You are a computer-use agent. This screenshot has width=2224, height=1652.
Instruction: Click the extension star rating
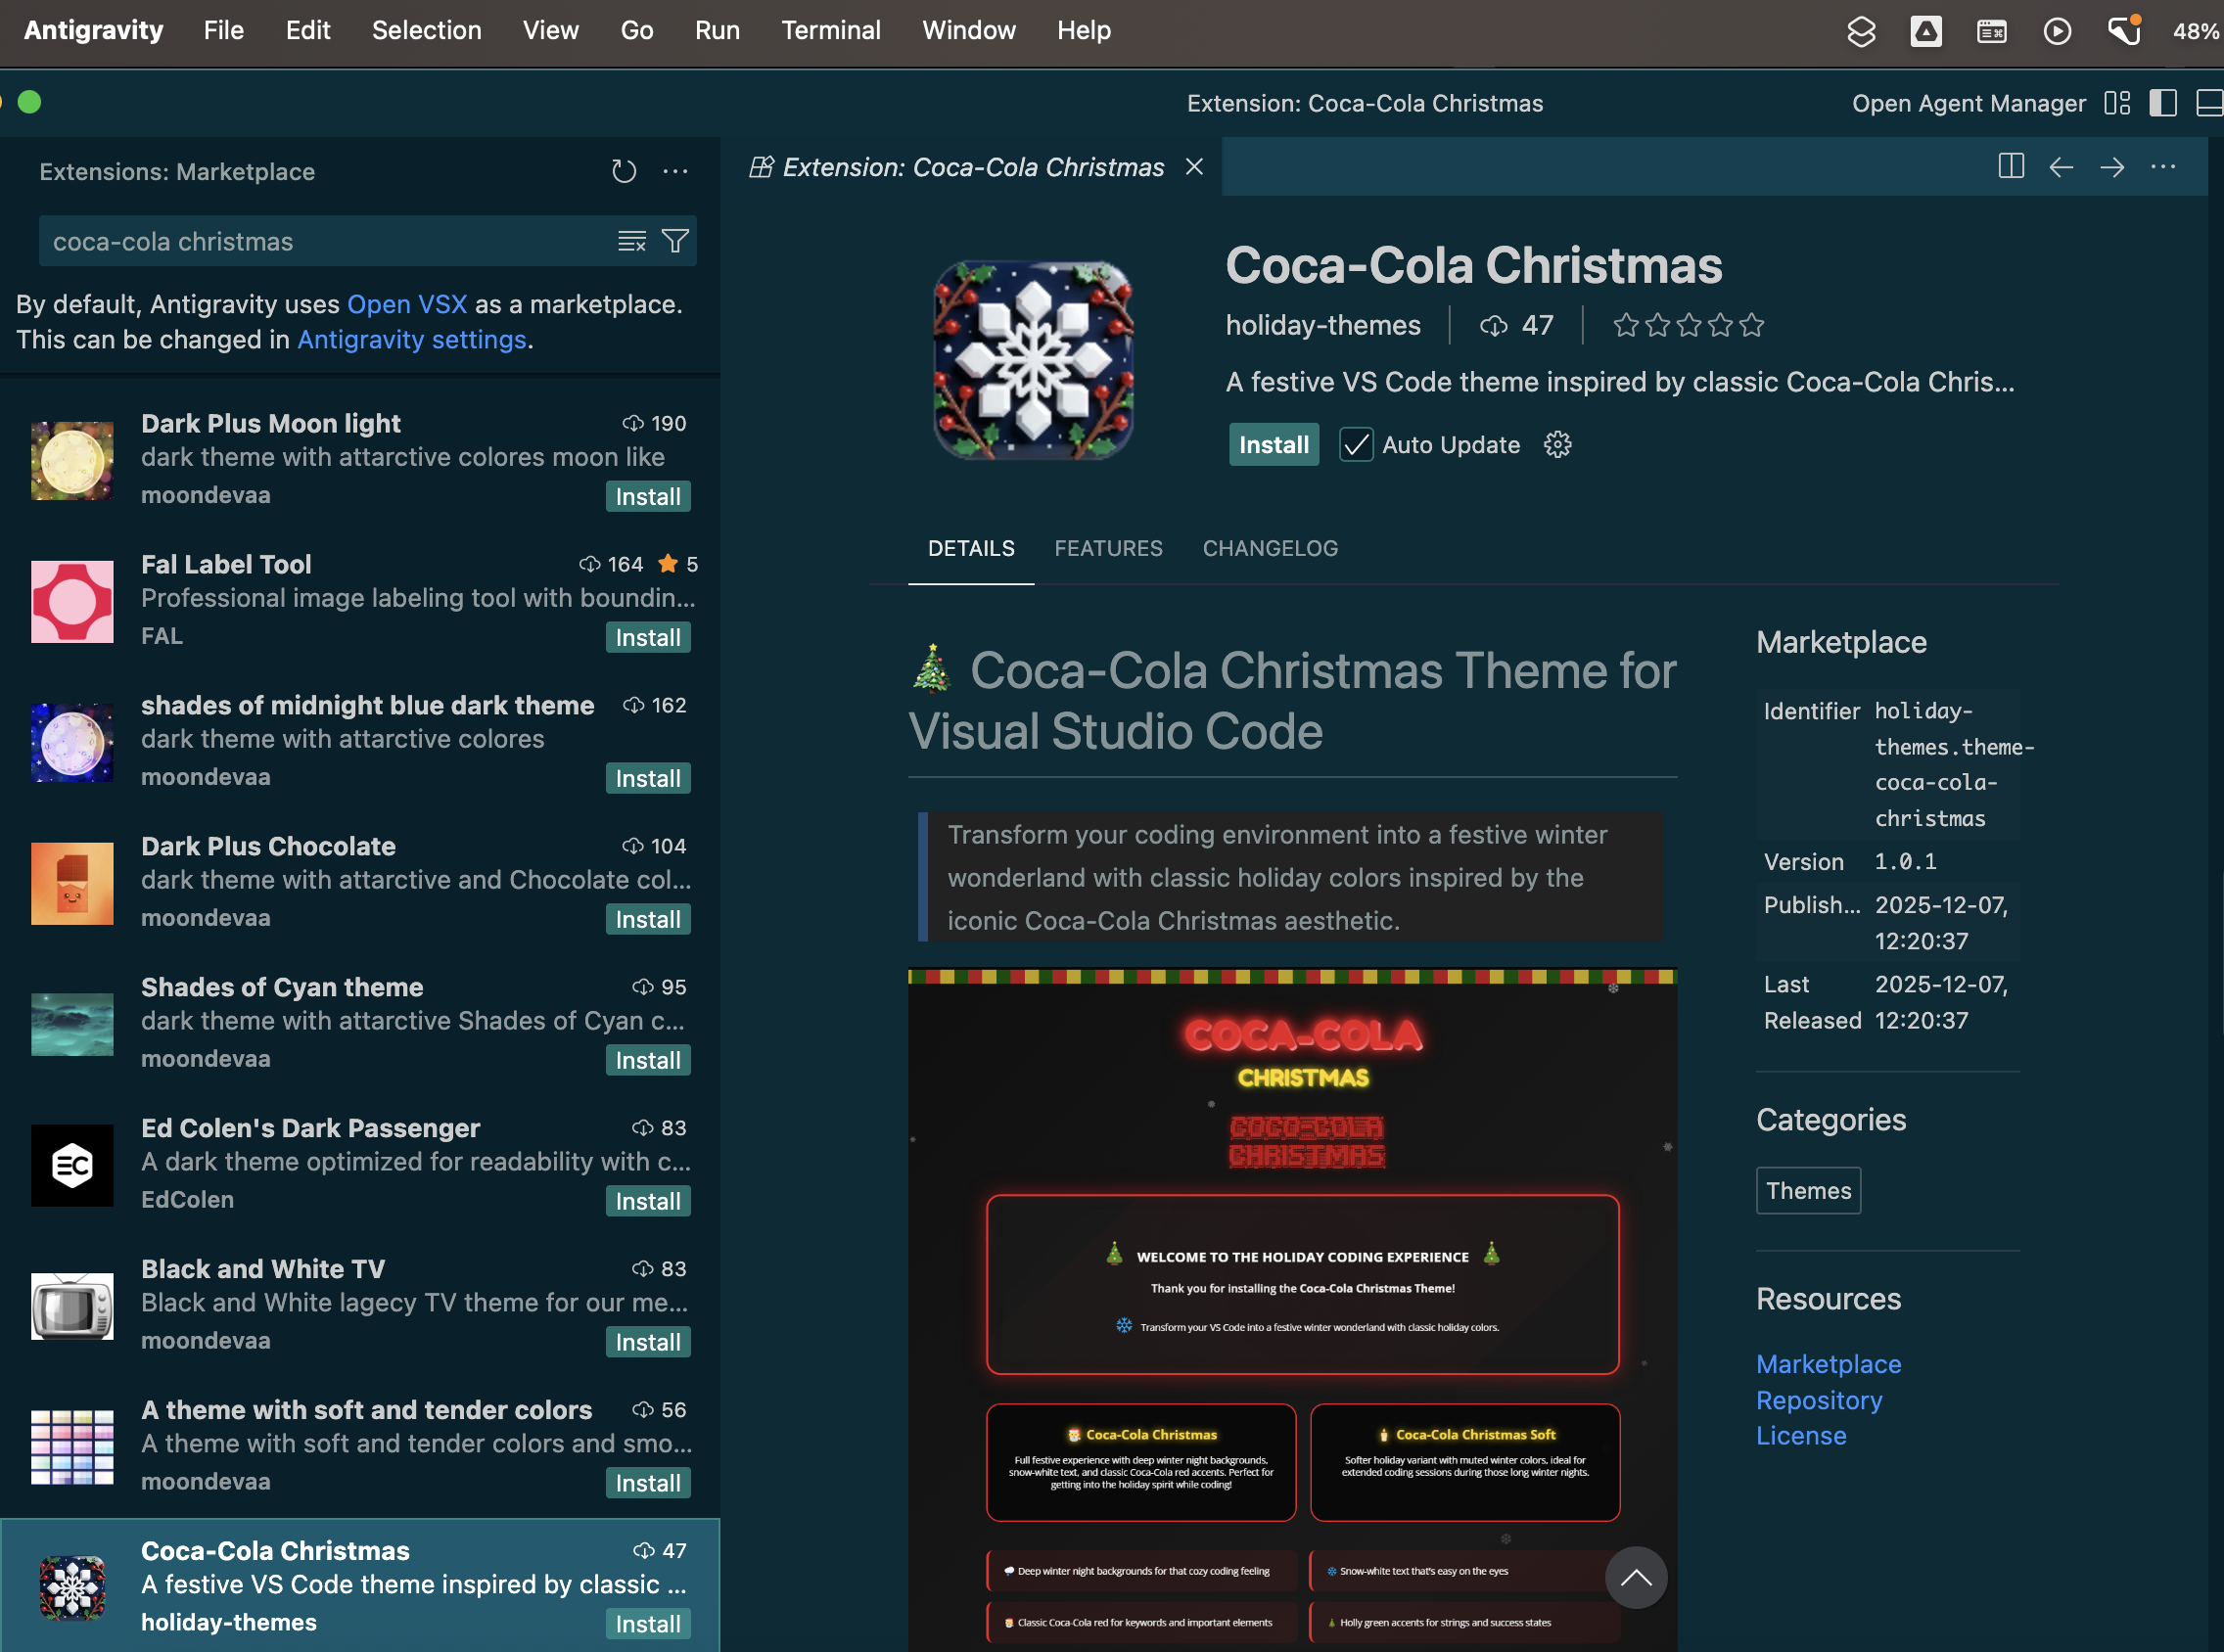[1688, 325]
